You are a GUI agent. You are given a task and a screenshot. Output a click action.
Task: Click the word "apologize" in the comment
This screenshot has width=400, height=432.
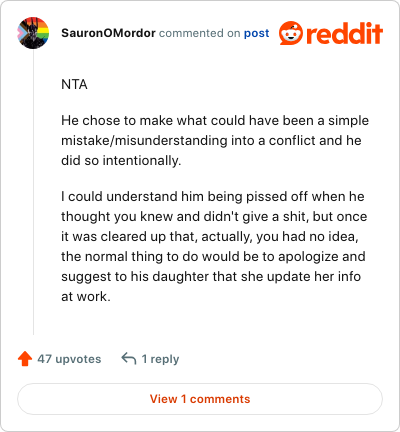coord(303,257)
